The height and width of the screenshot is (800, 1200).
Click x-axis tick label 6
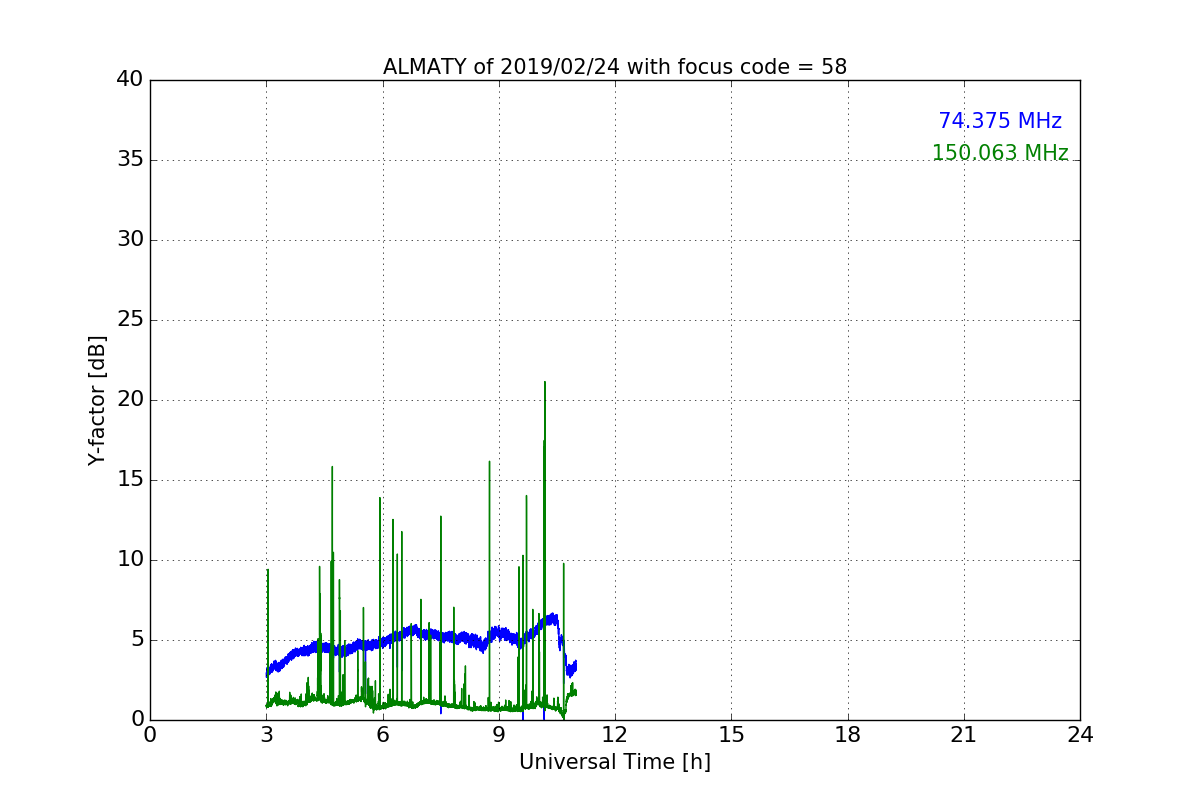click(x=382, y=735)
